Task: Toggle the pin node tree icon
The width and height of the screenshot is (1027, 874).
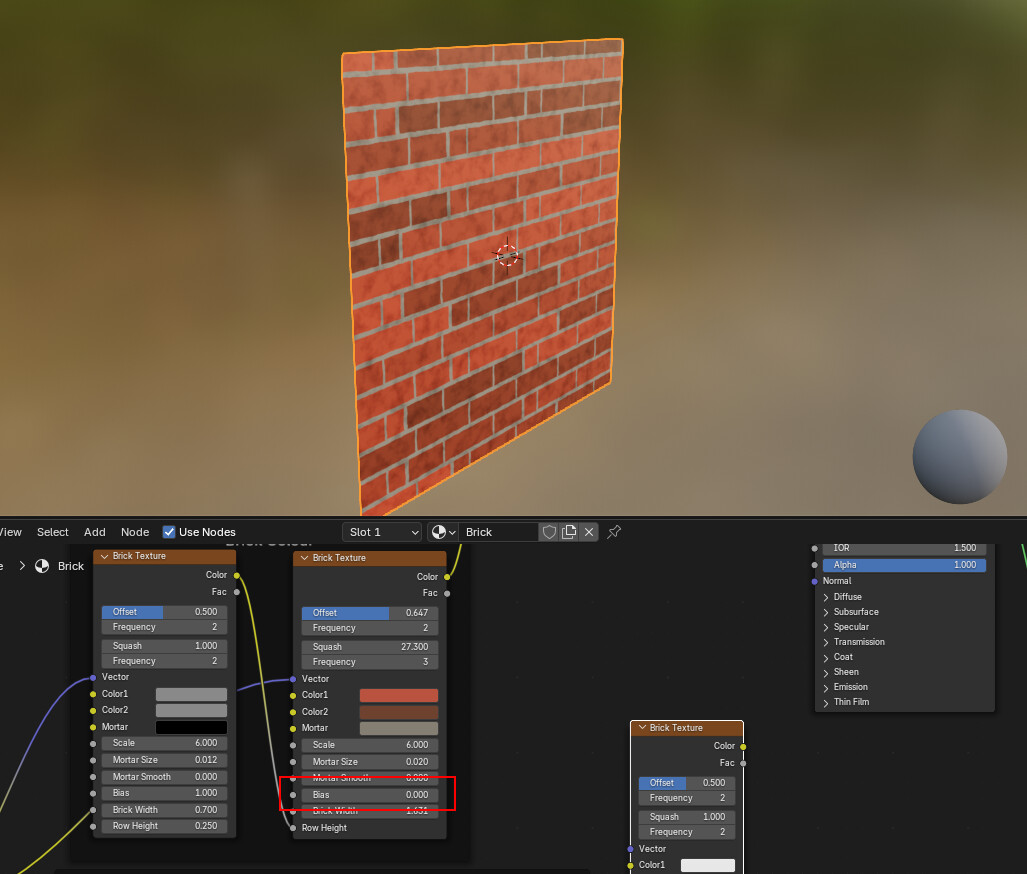Action: point(614,532)
